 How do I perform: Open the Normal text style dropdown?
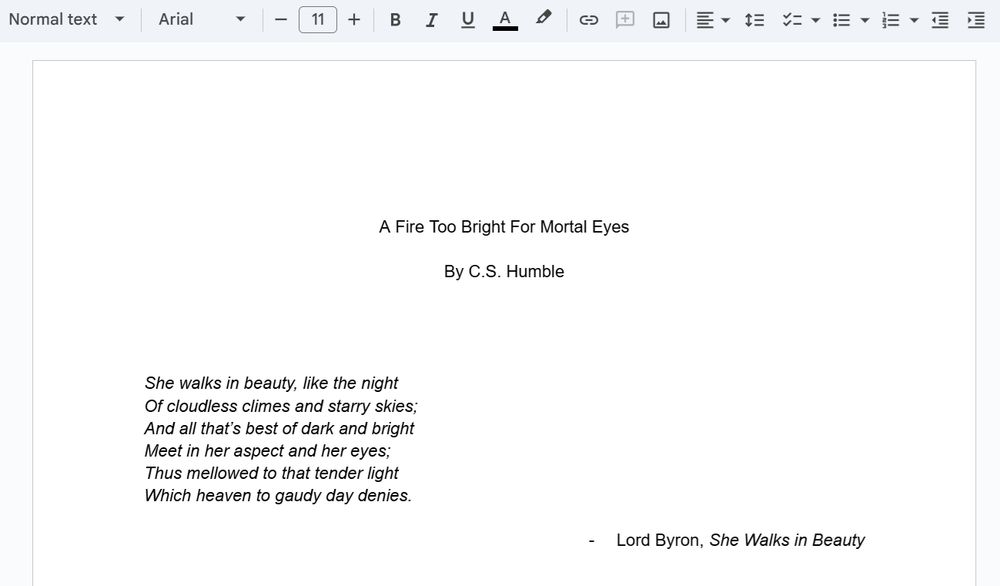(66, 19)
